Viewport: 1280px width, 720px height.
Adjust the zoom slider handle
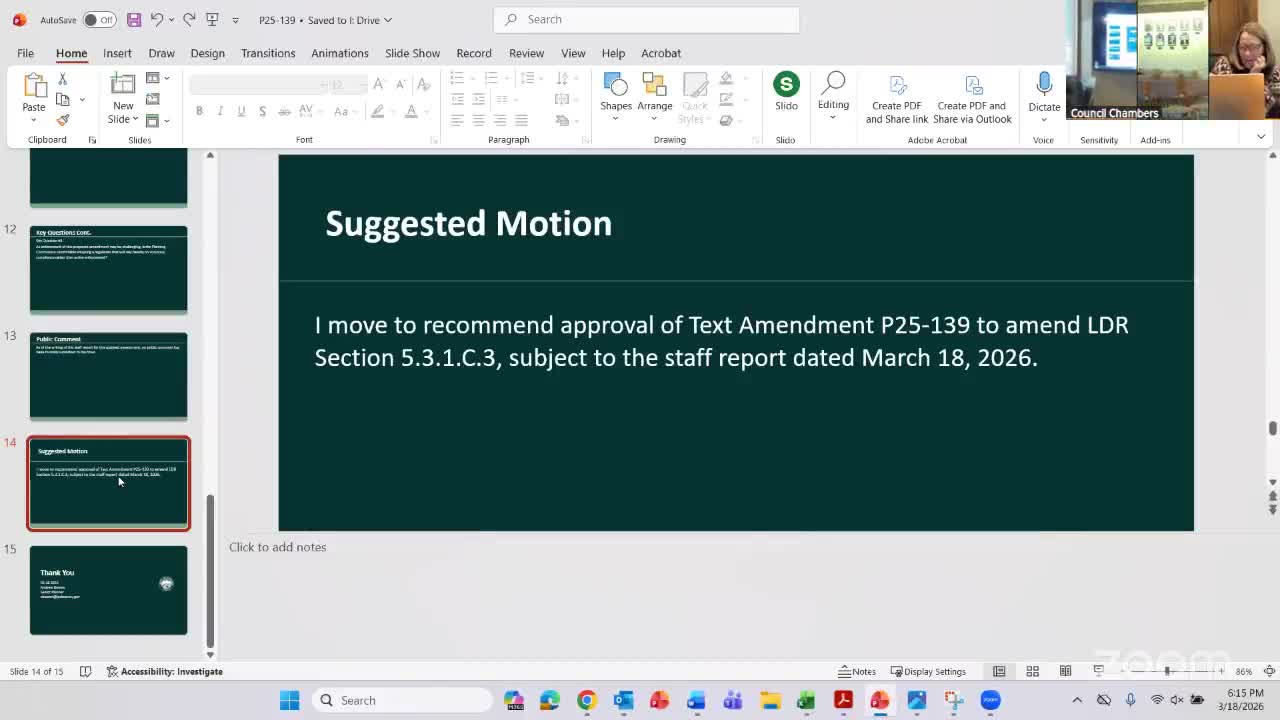coord(1167,671)
